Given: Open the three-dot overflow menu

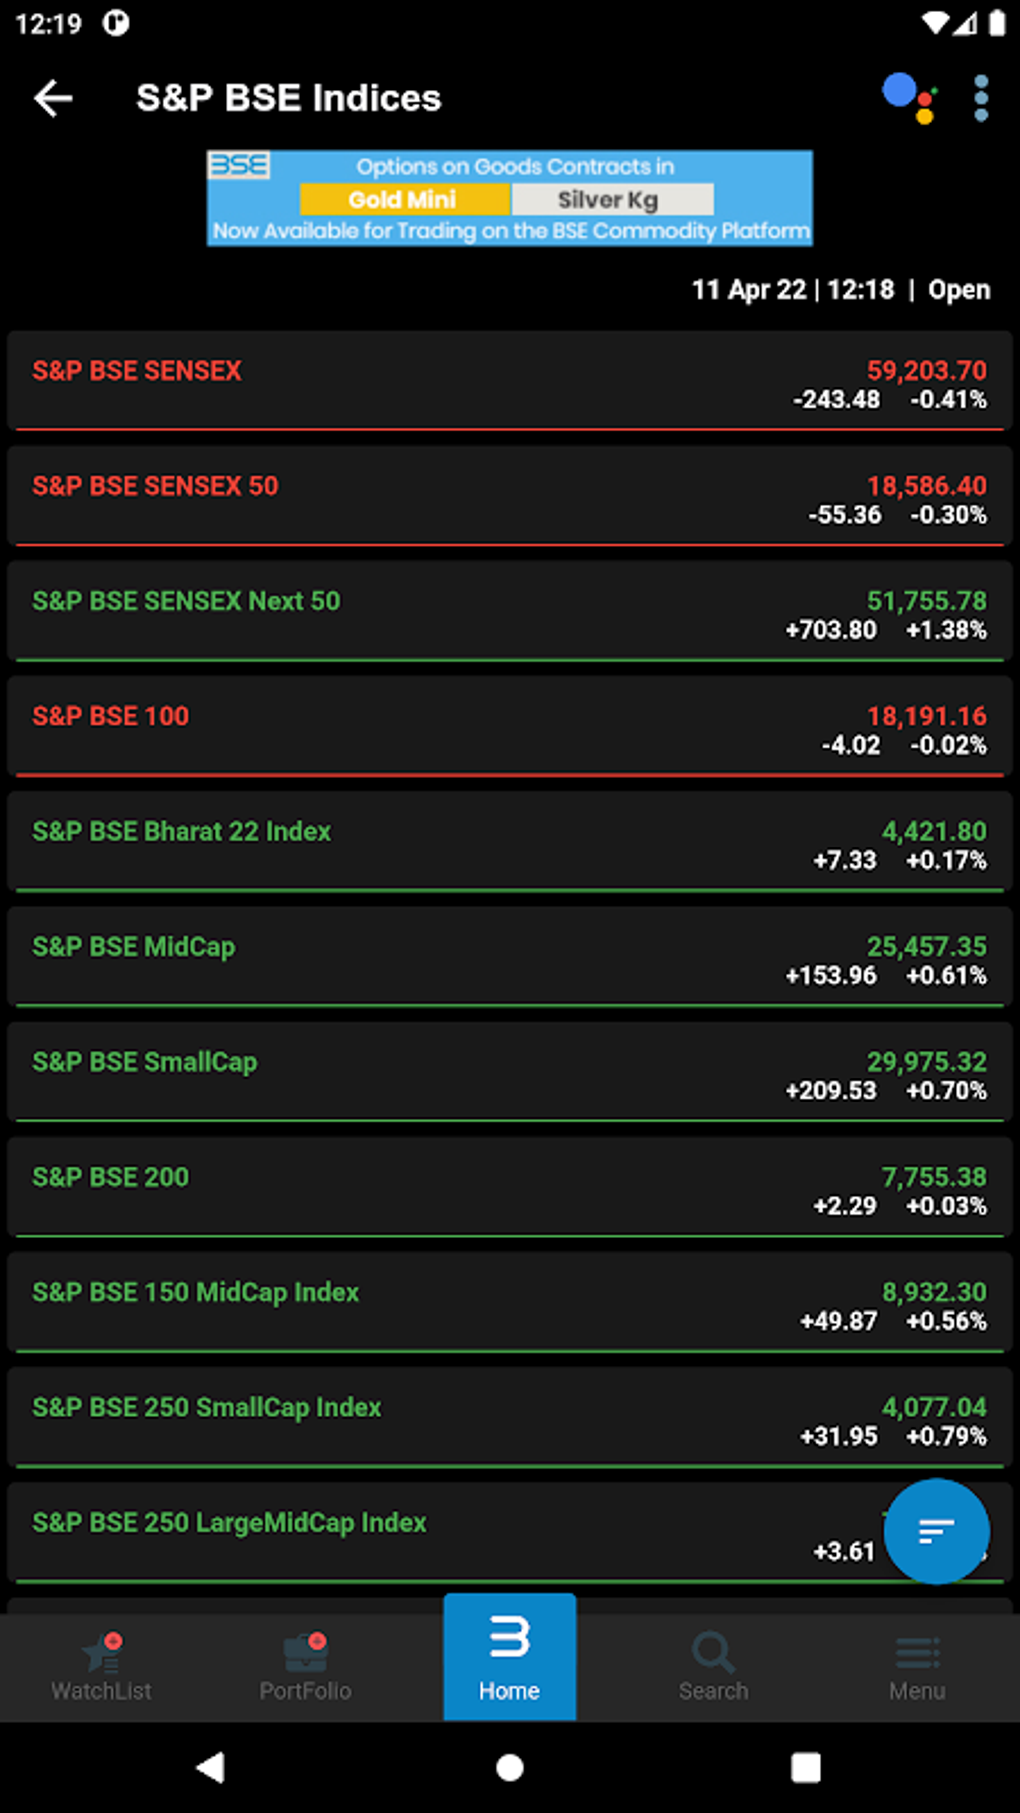Looking at the screenshot, I should click(x=981, y=98).
